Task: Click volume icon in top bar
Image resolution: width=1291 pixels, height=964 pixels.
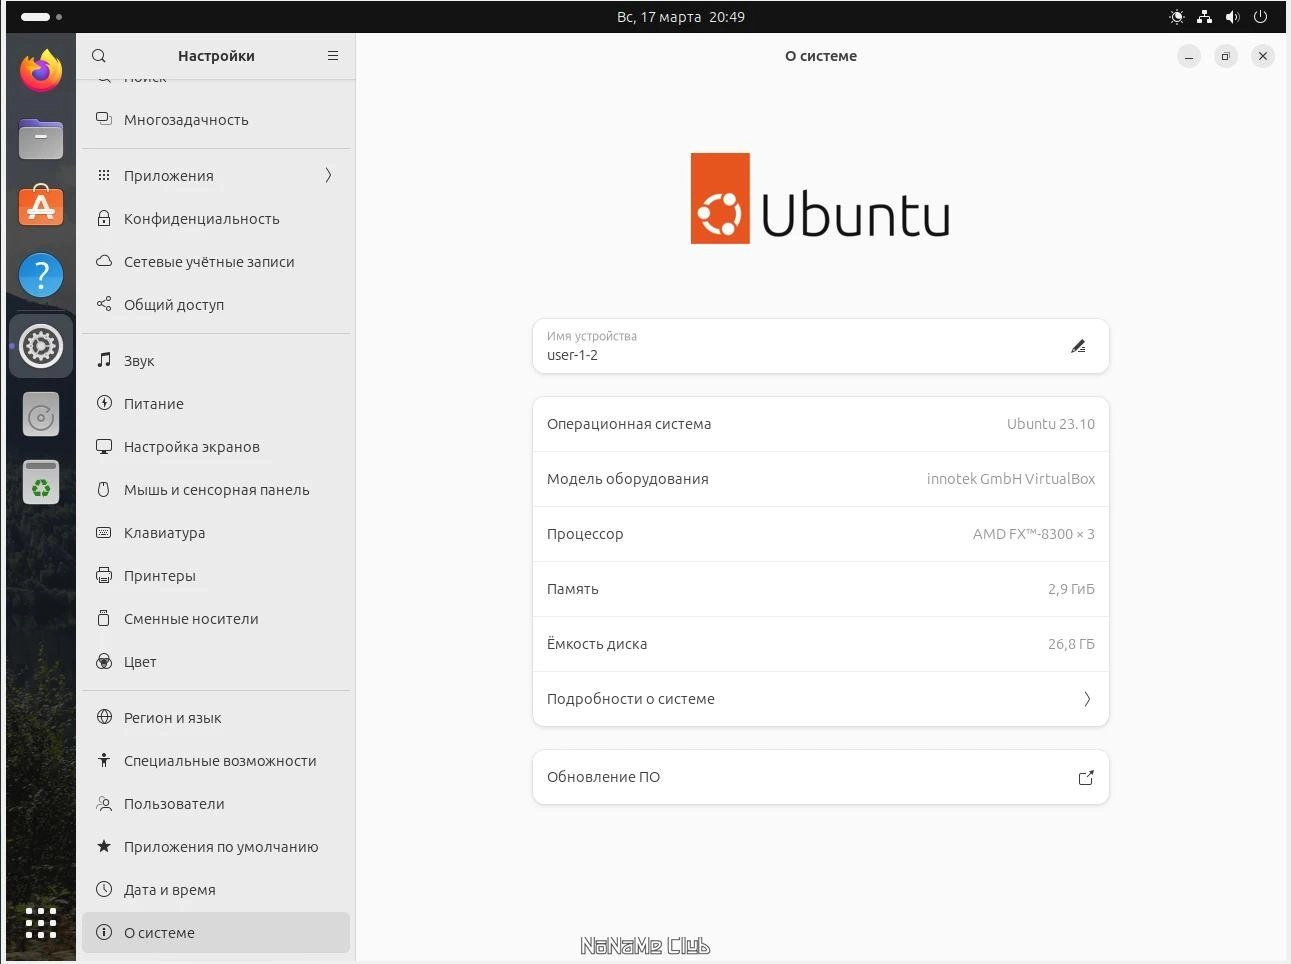Action: (1233, 17)
